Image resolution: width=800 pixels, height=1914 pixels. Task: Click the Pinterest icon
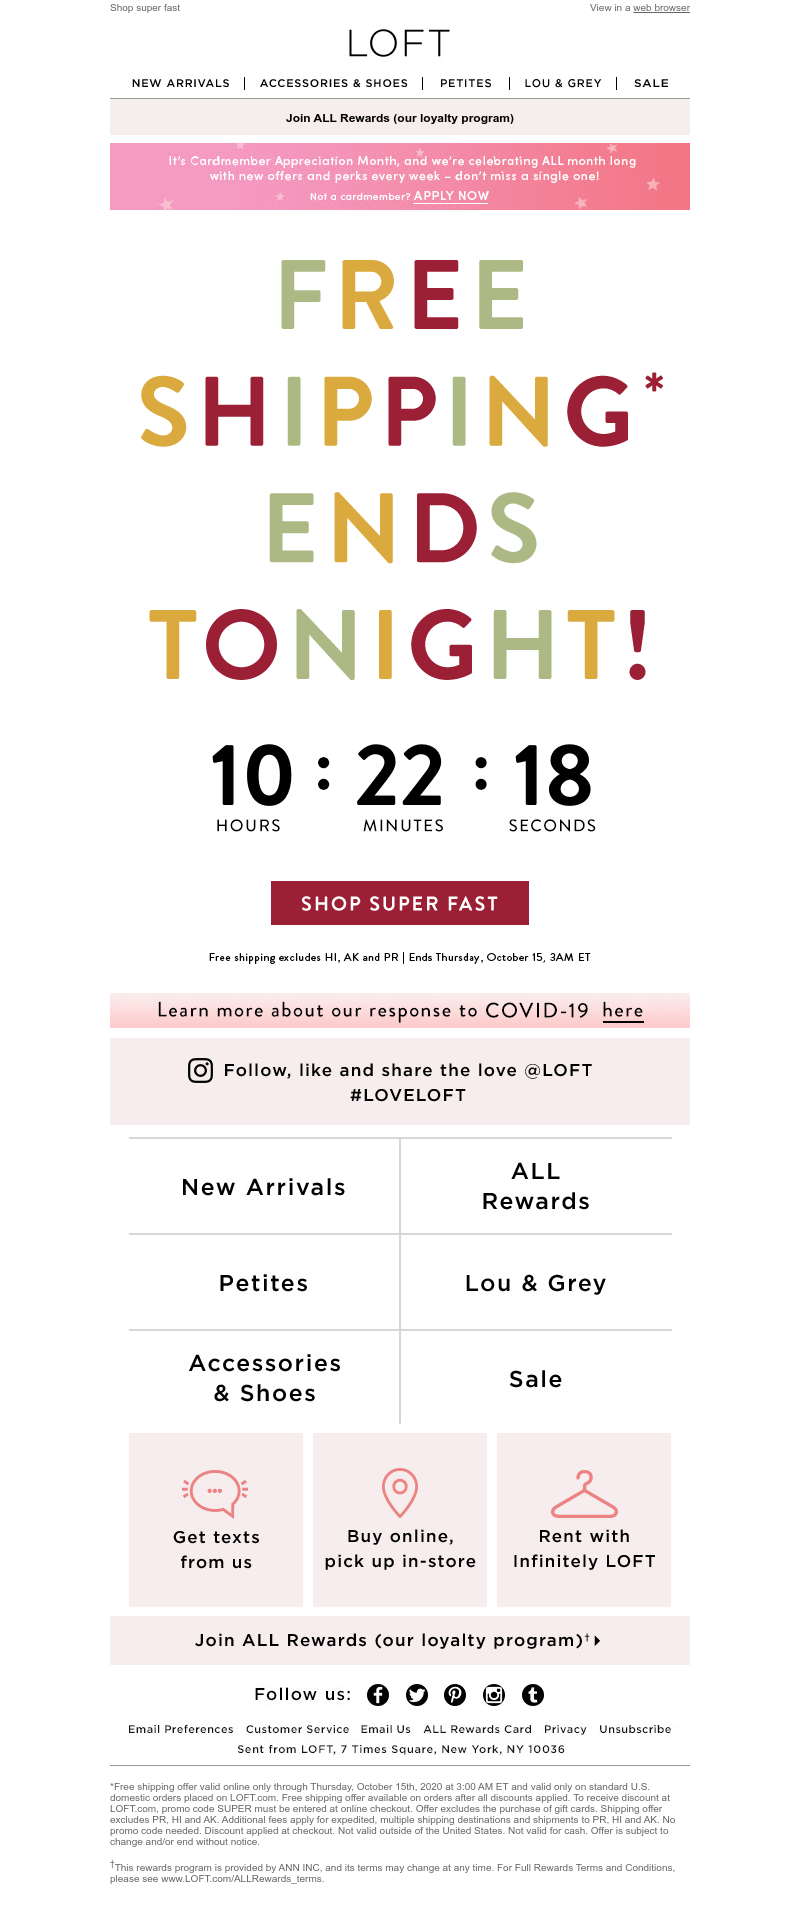(456, 1694)
